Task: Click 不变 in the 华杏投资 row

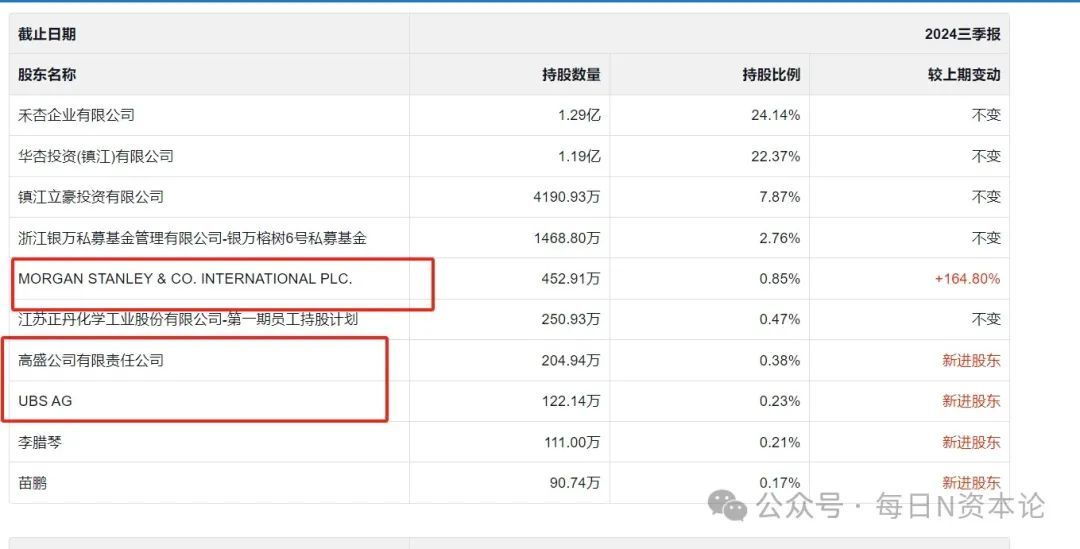Action: click(x=986, y=156)
